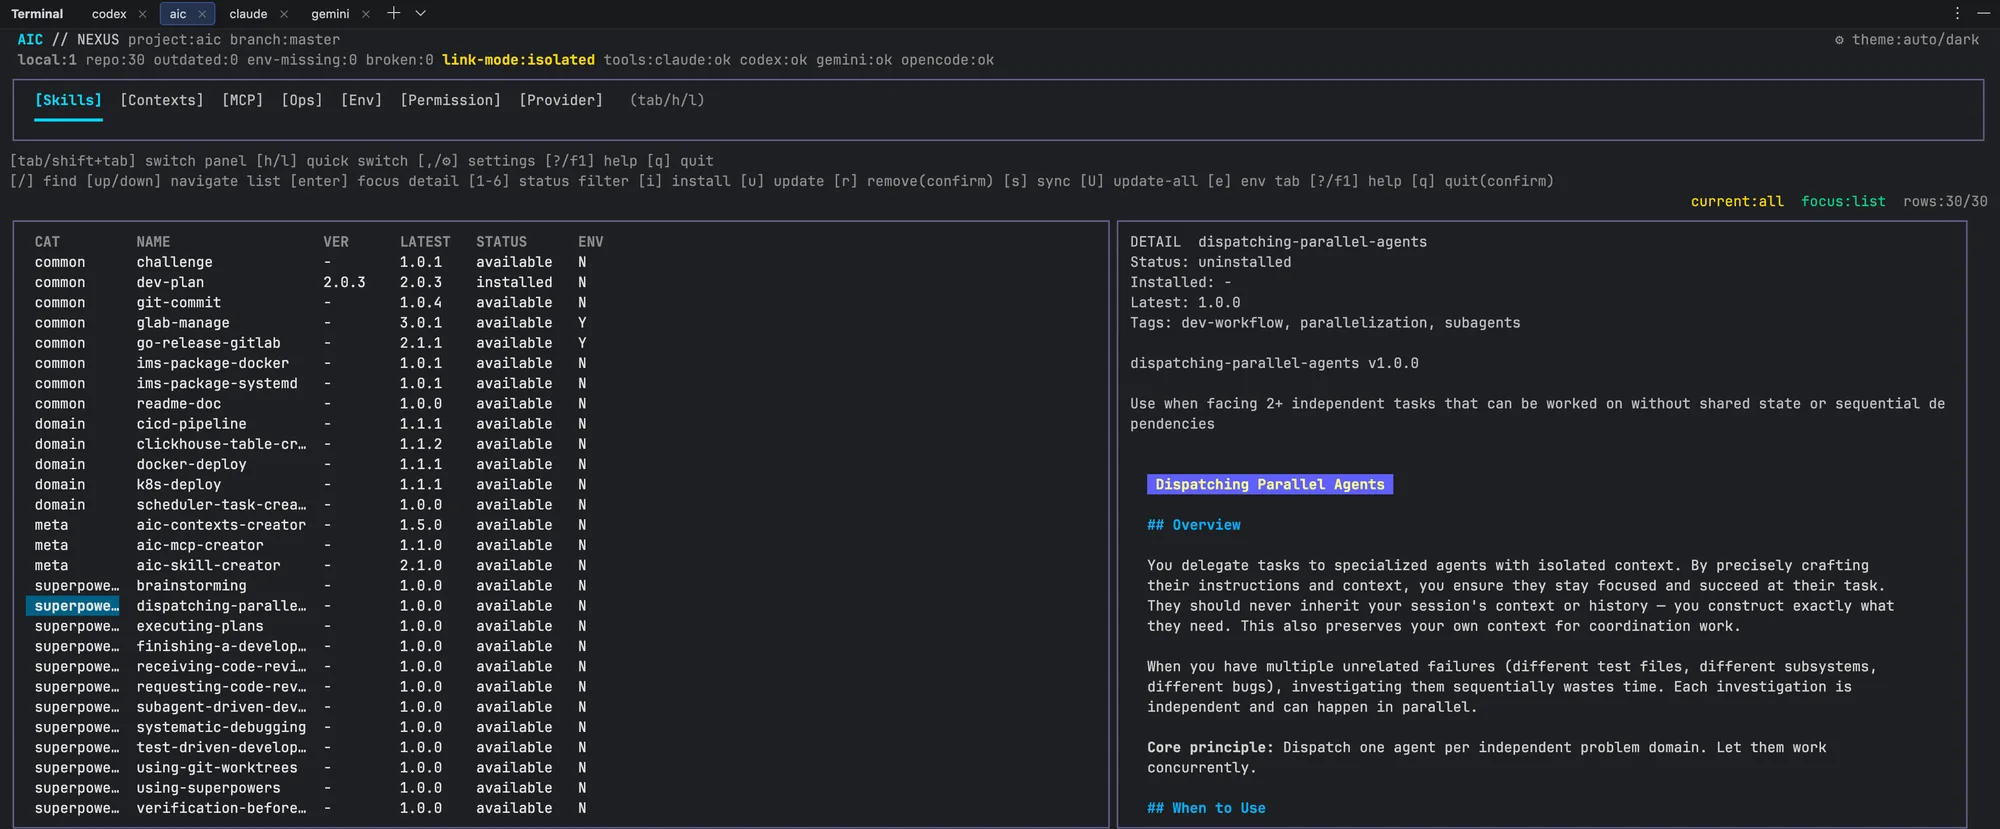The width and height of the screenshot is (2000, 829).
Task: Click the '## When to Use' heading
Action: (1206, 808)
